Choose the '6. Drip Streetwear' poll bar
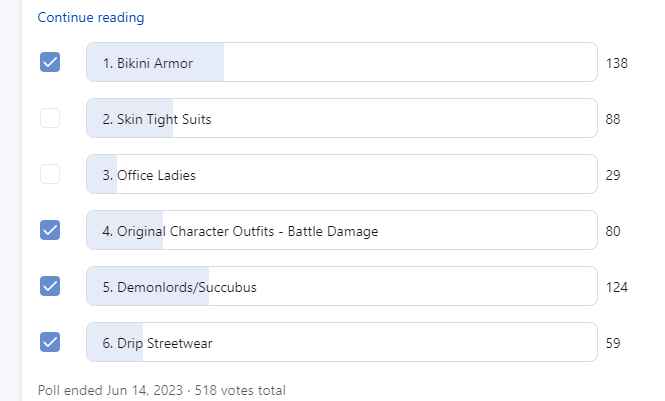Viewport: 665px width, 401px height. tap(342, 342)
